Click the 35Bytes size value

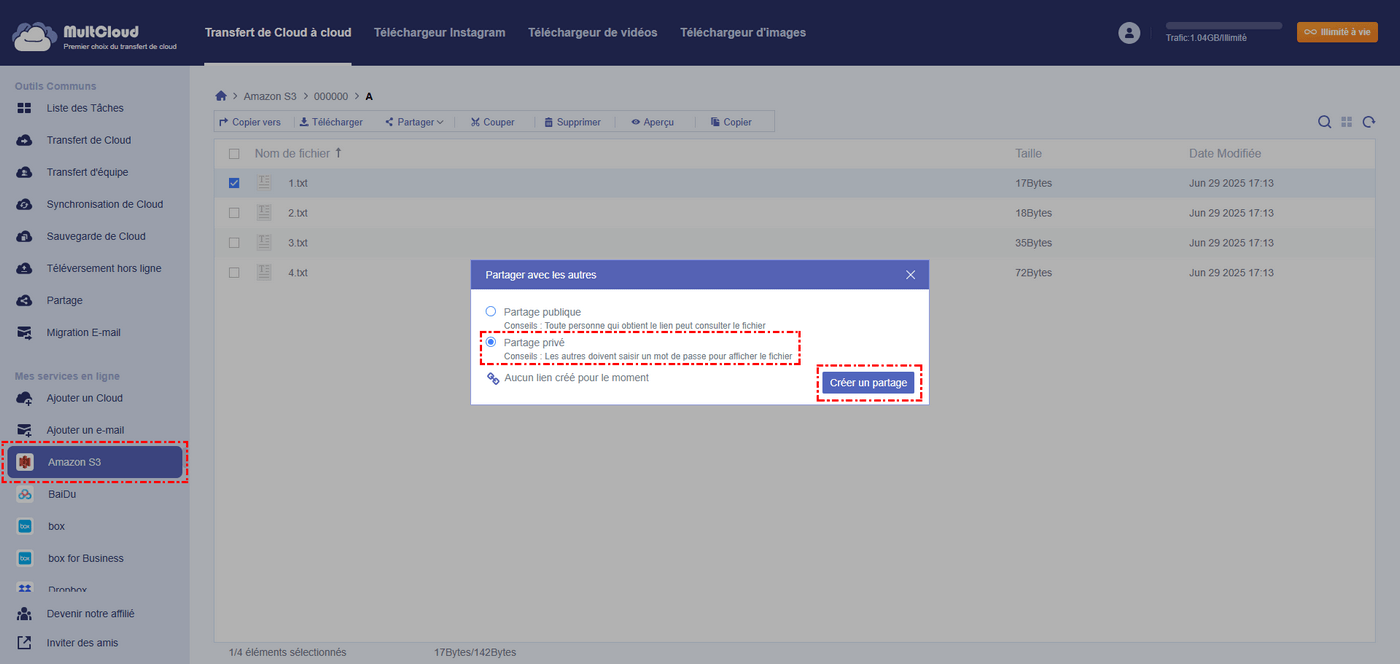[x=1034, y=243]
